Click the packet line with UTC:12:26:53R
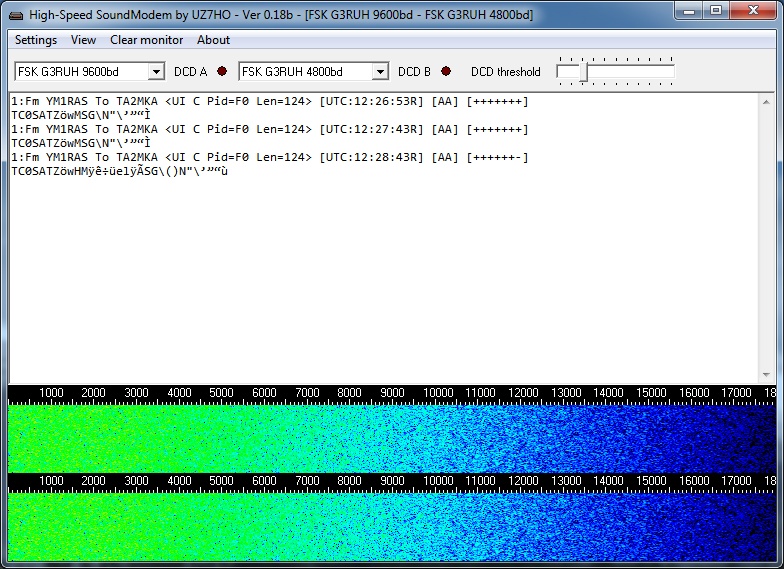784x569 pixels. (270, 102)
